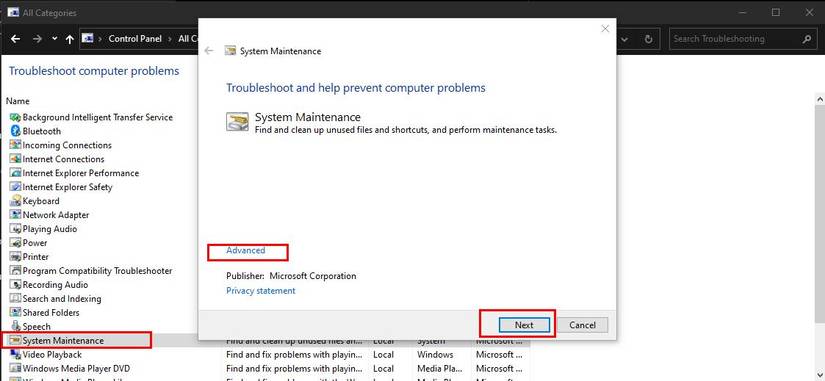The image size is (825, 381).
Task: Open the address bar history dropdown
Action: pyautogui.click(x=624, y=39)
